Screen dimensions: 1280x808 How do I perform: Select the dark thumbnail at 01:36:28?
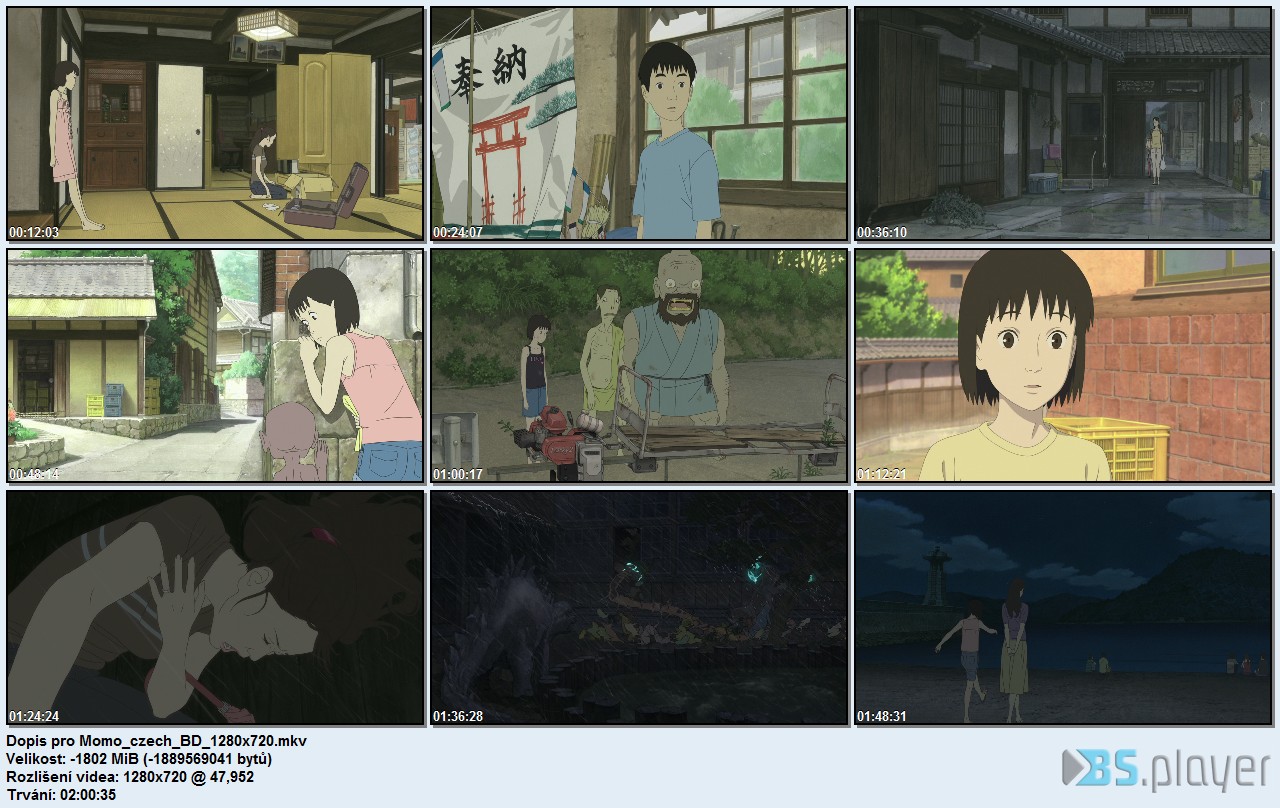click(x=639, y=608)
